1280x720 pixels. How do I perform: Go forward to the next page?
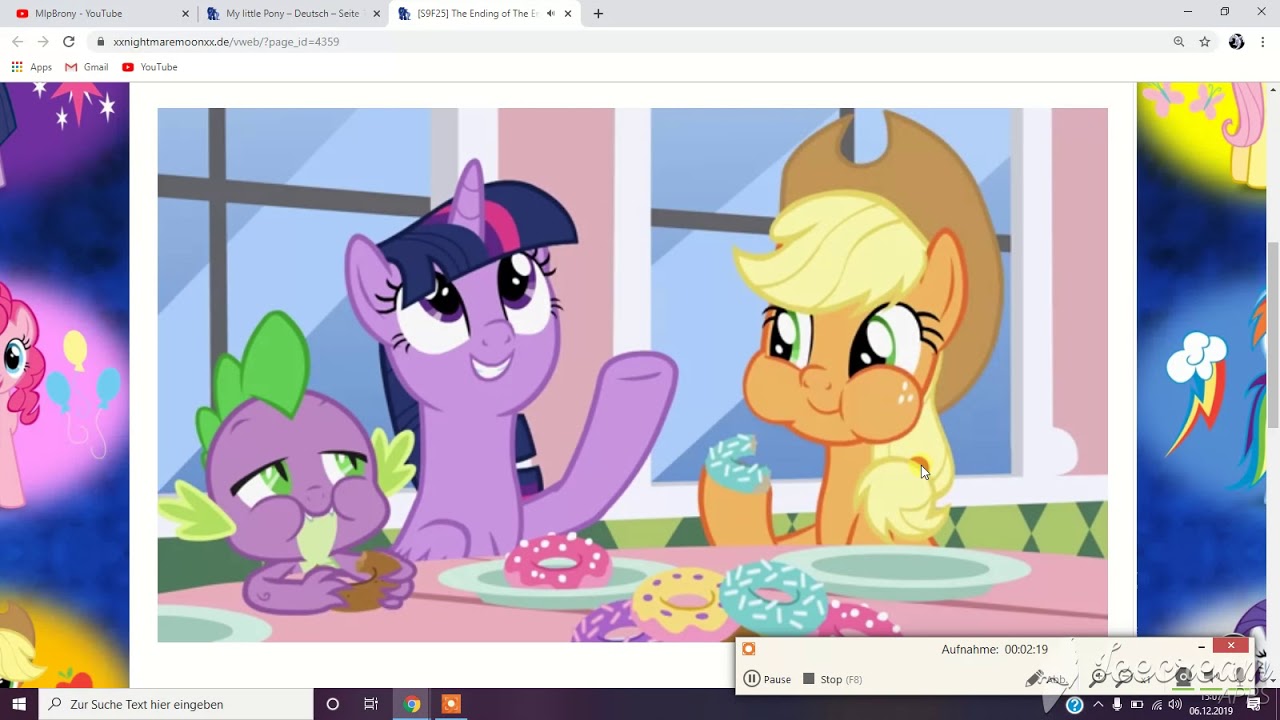tap(43, 42)
